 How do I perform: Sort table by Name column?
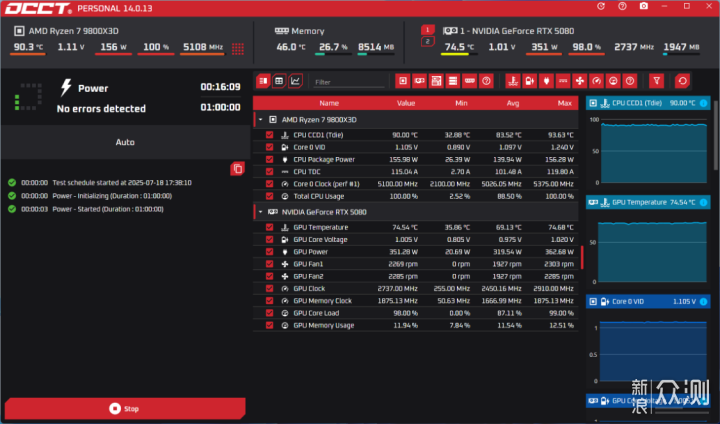click(x=329, y=103)
